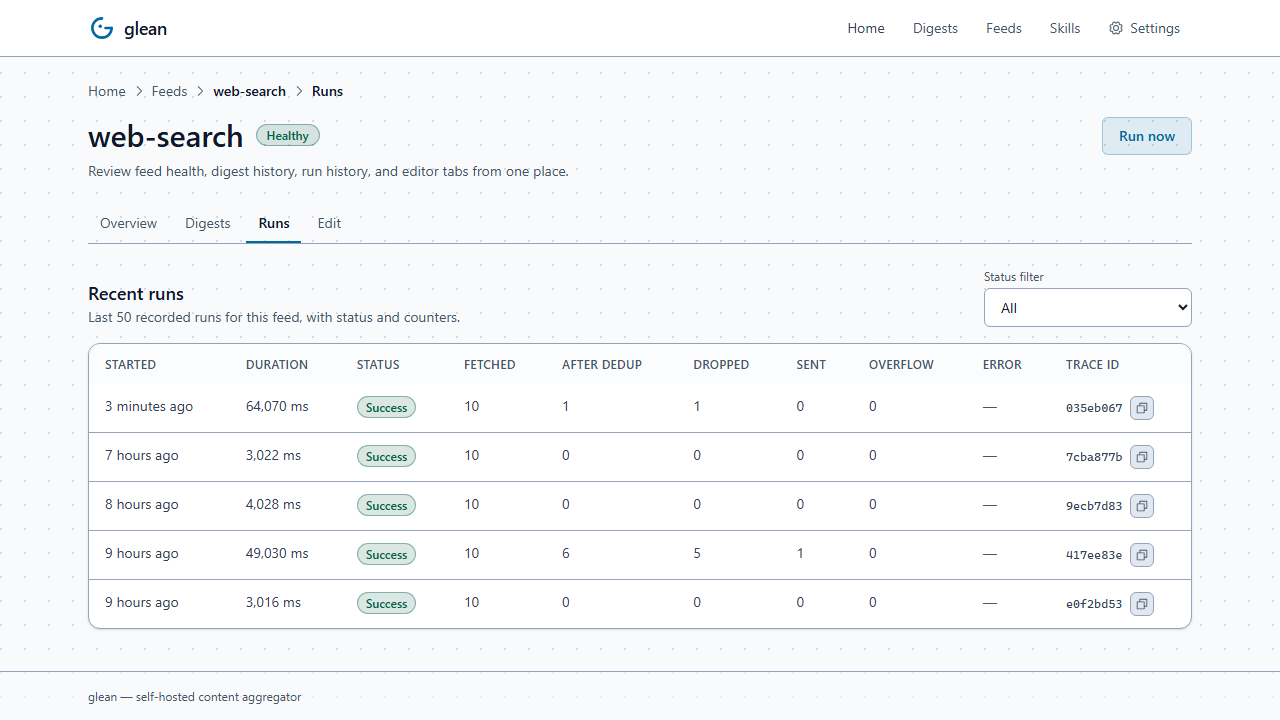The image size is (1280, 720).
Task: Go to Home breadcrumb link
Action: [107, 91]
